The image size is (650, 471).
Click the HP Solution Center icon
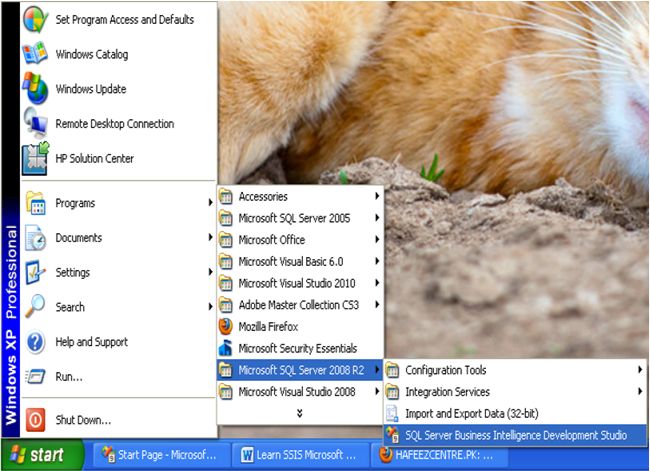[36, 158]
